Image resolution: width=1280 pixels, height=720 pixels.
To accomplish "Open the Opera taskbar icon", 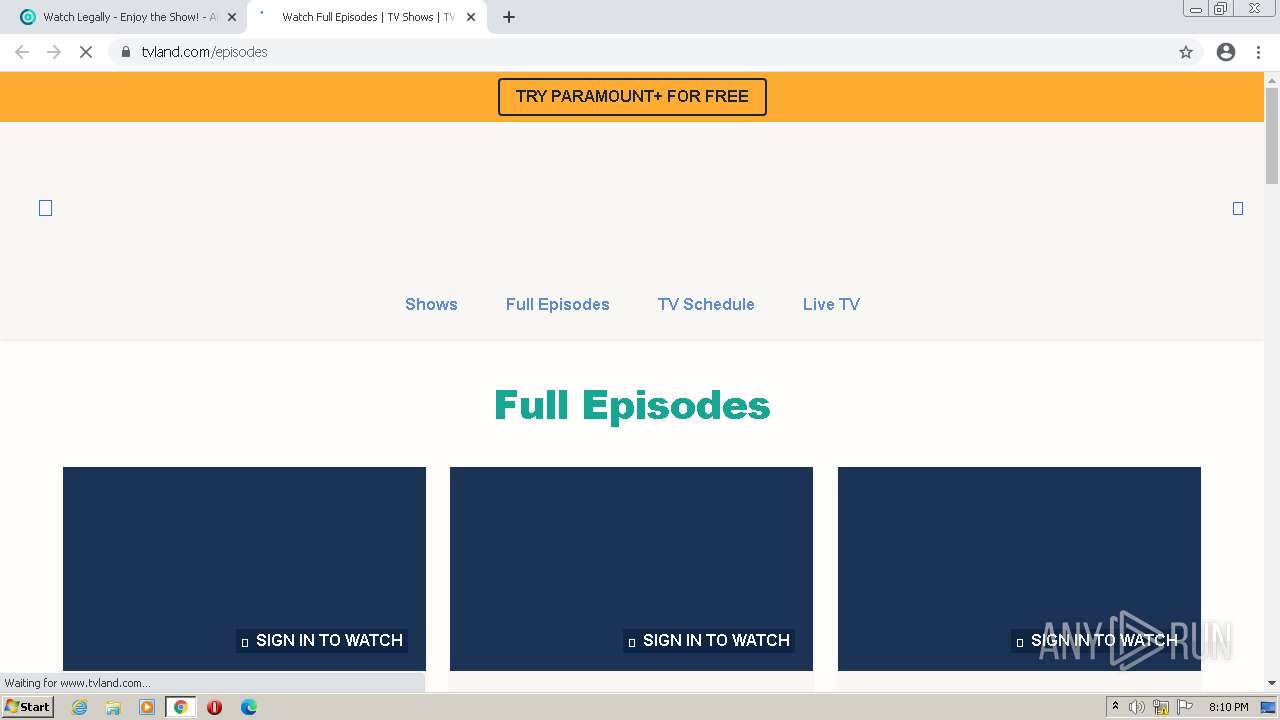I will tap(214, 707).
